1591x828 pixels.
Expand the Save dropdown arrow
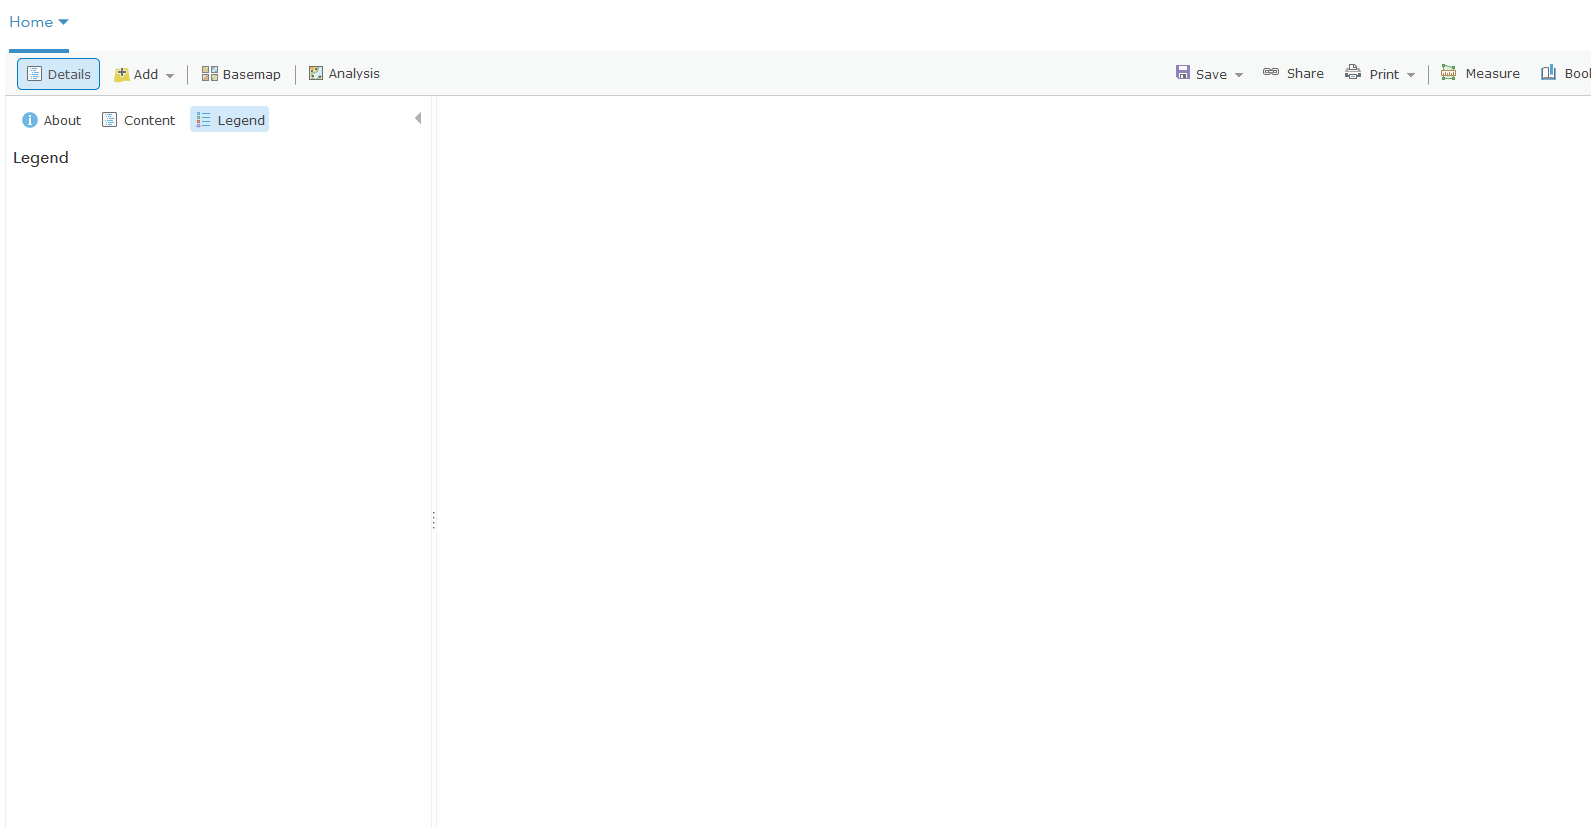1239,75
